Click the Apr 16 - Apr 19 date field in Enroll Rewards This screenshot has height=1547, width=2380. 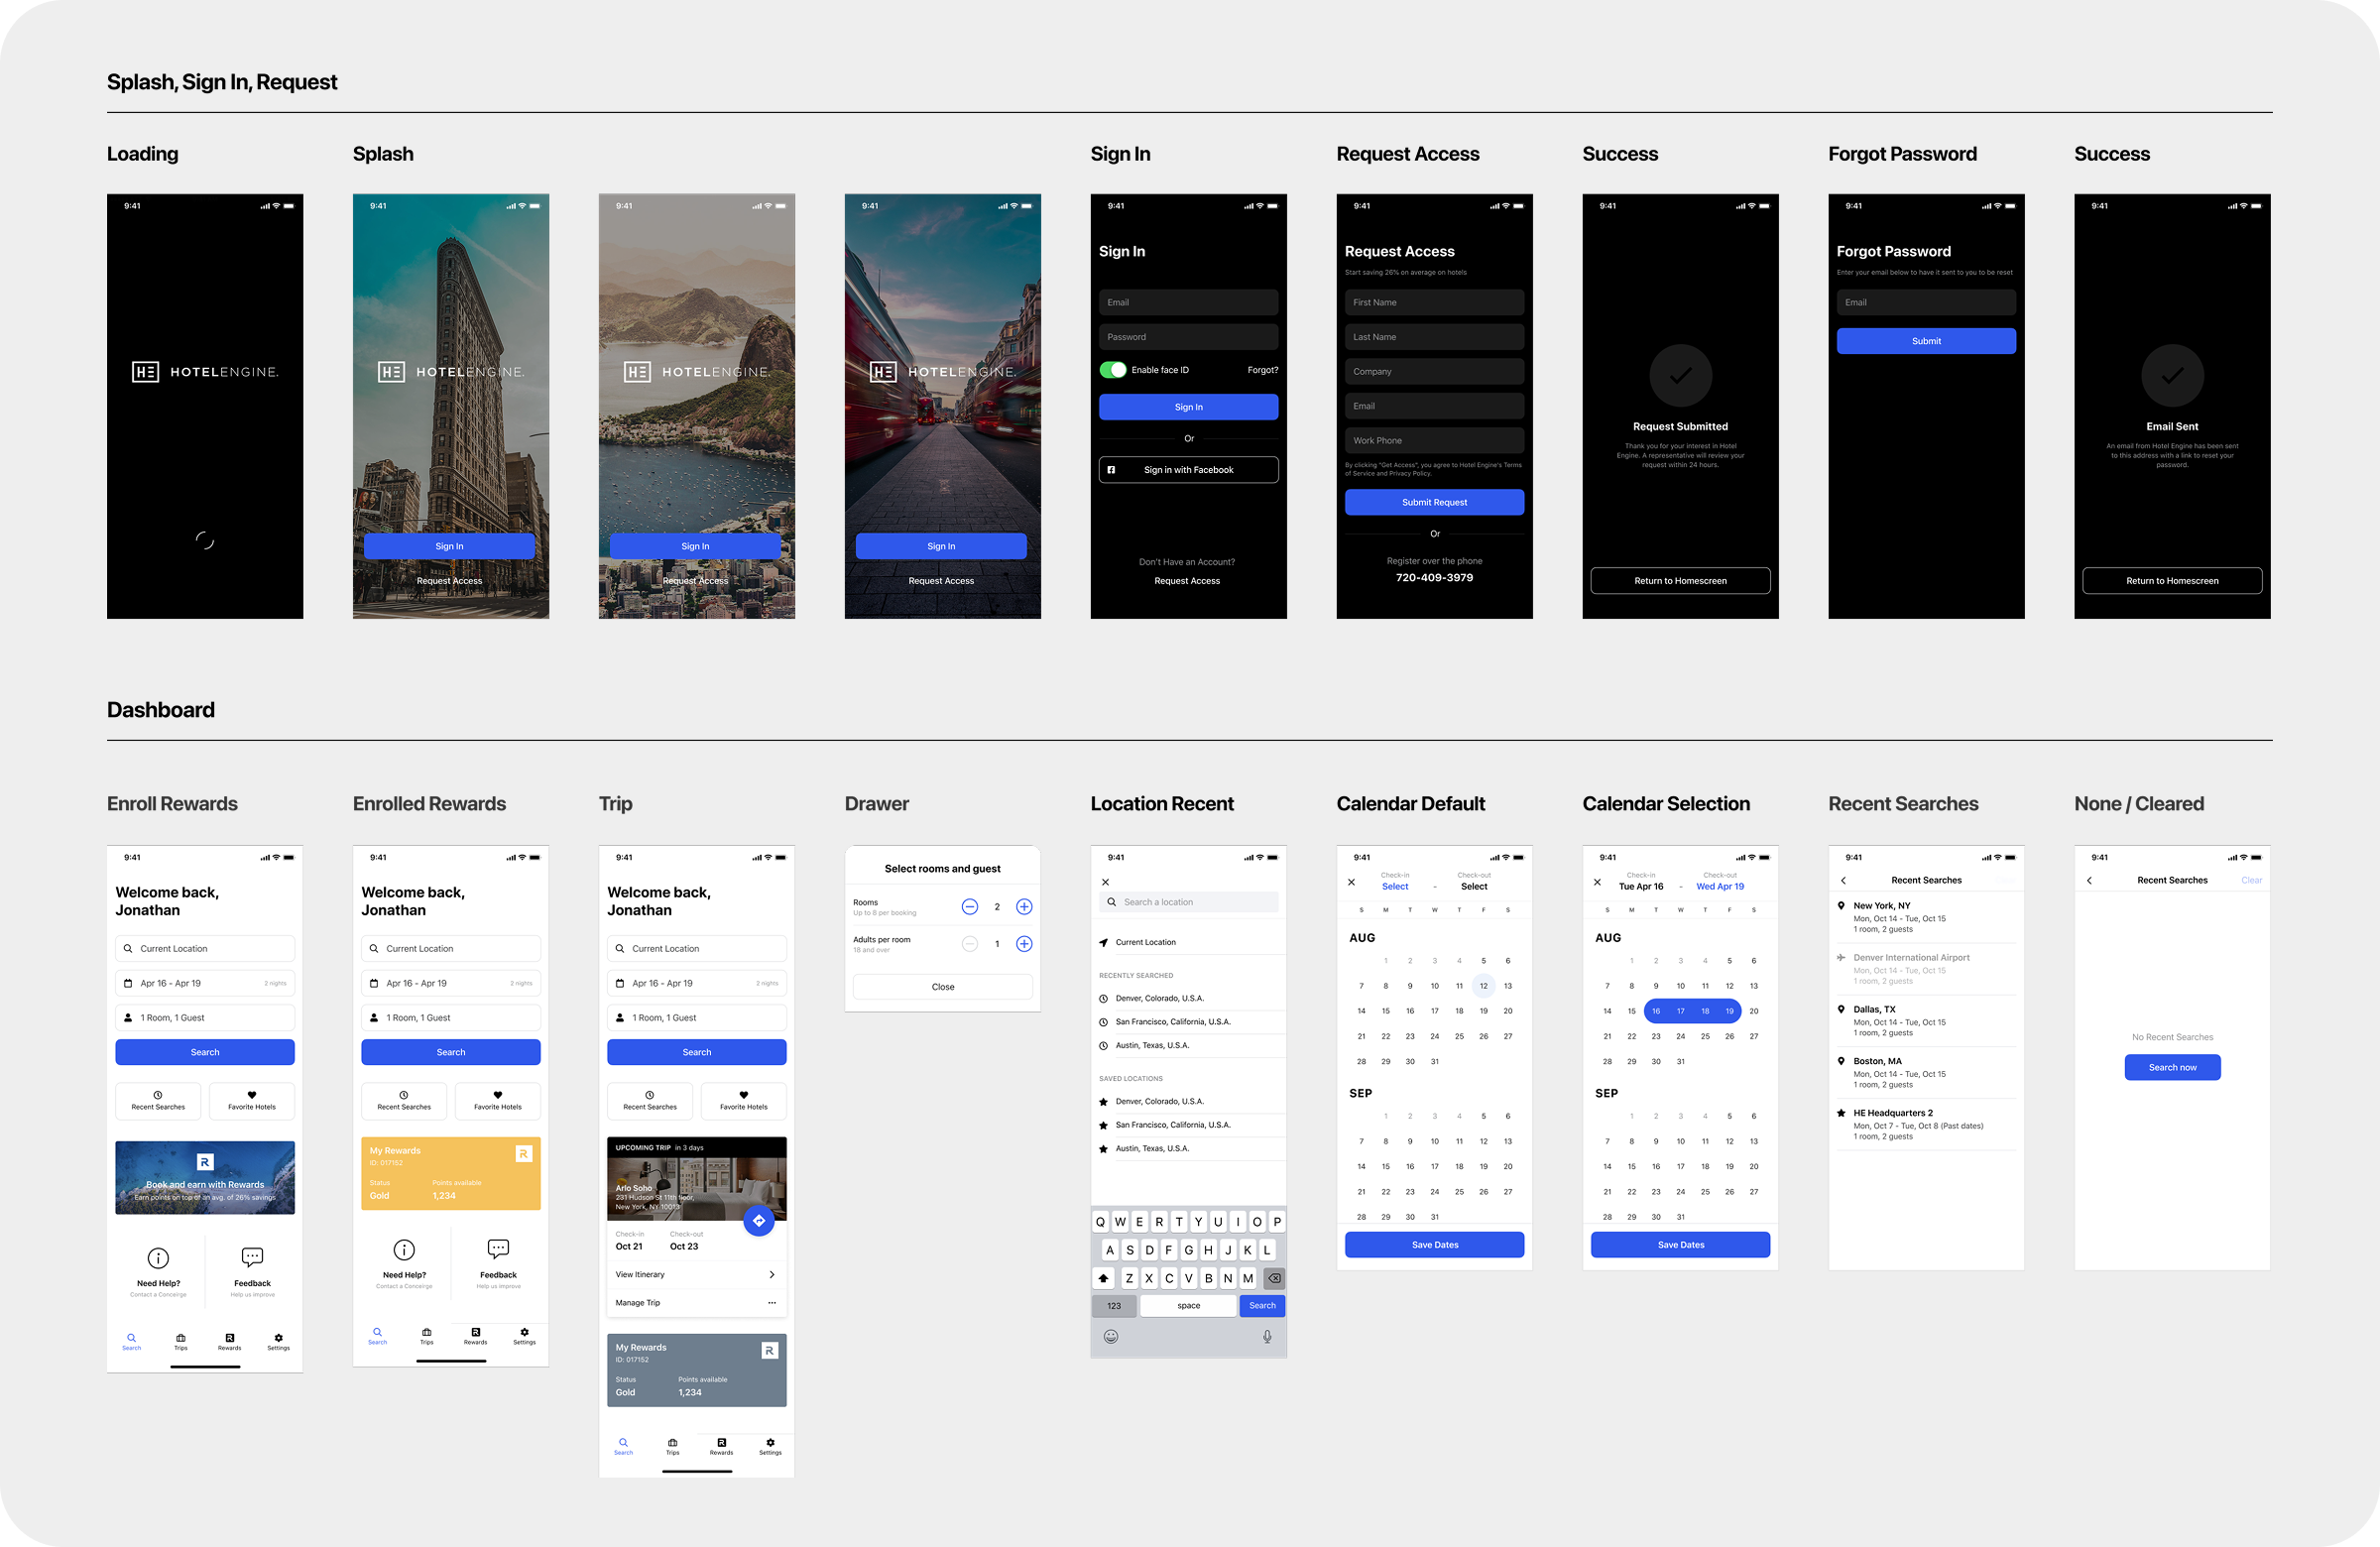pos(205,983)
